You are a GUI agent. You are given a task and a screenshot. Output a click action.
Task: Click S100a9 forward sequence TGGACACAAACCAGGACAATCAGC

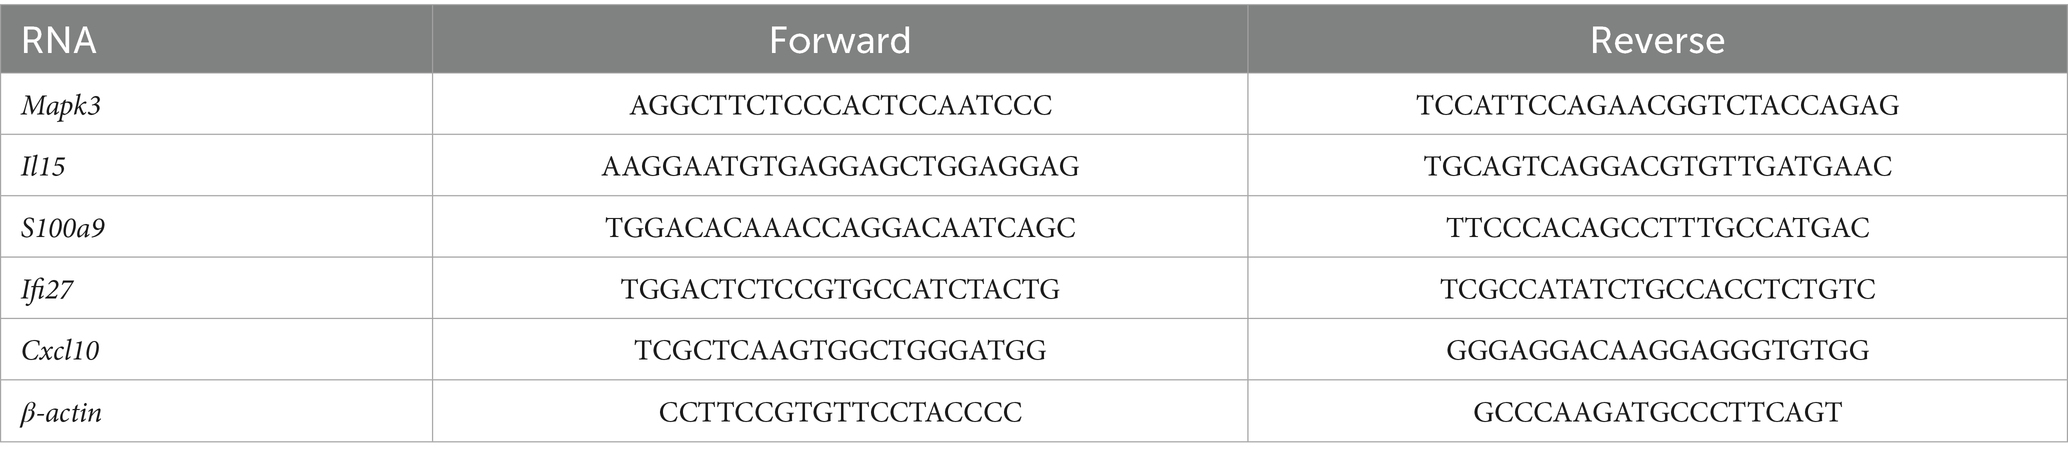[x=840, y=228]
